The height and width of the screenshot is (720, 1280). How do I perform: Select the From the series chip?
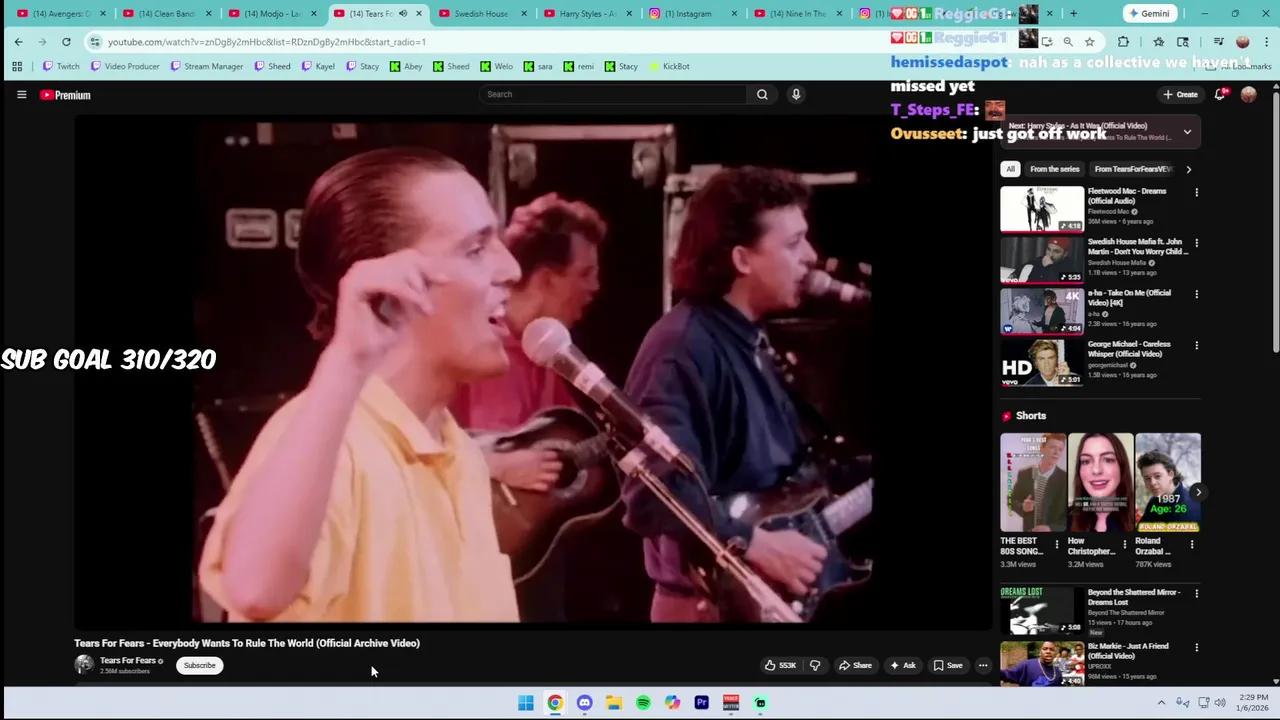click(1054, 169)
